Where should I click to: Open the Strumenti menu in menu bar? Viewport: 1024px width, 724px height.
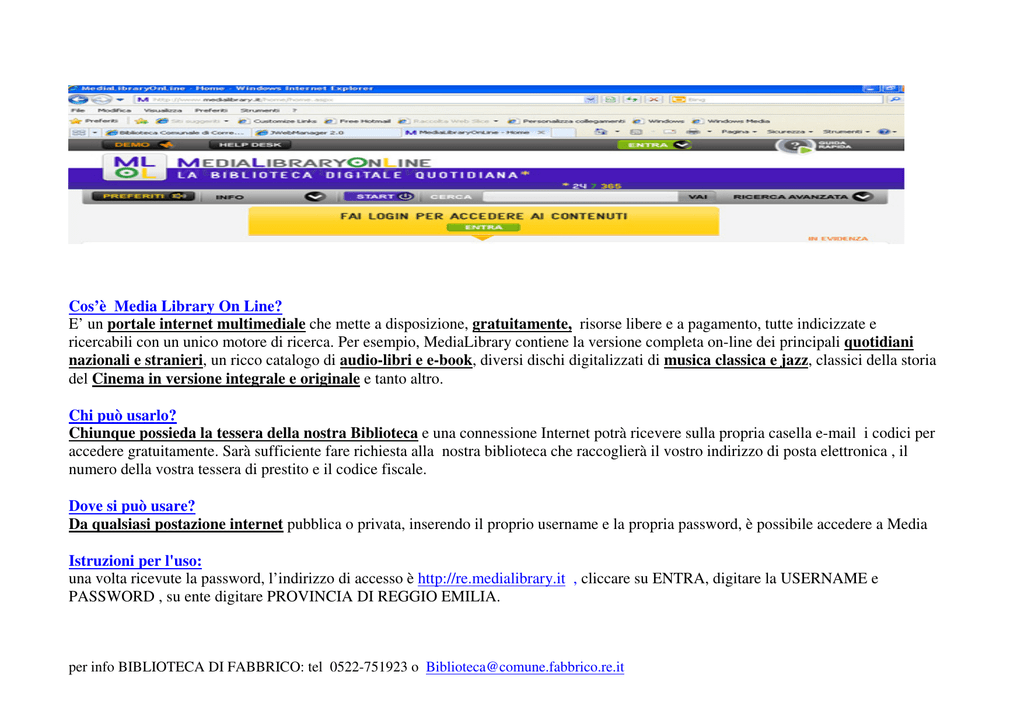point(259,110)
